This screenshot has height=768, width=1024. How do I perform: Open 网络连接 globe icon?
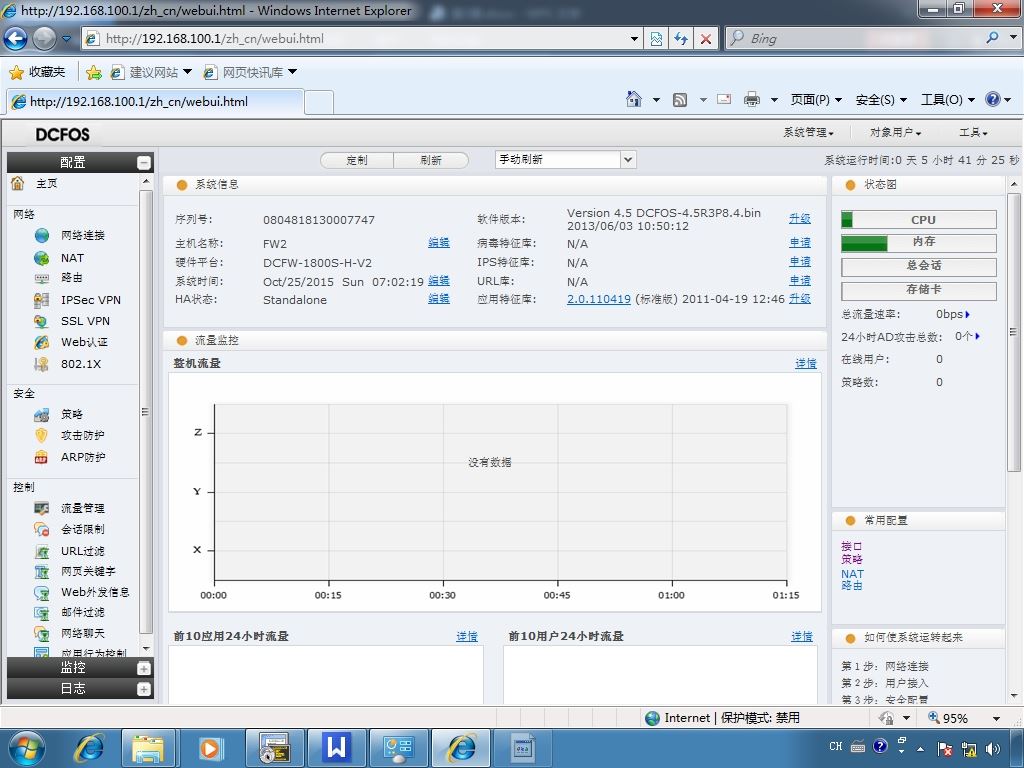tap(42, 235)
